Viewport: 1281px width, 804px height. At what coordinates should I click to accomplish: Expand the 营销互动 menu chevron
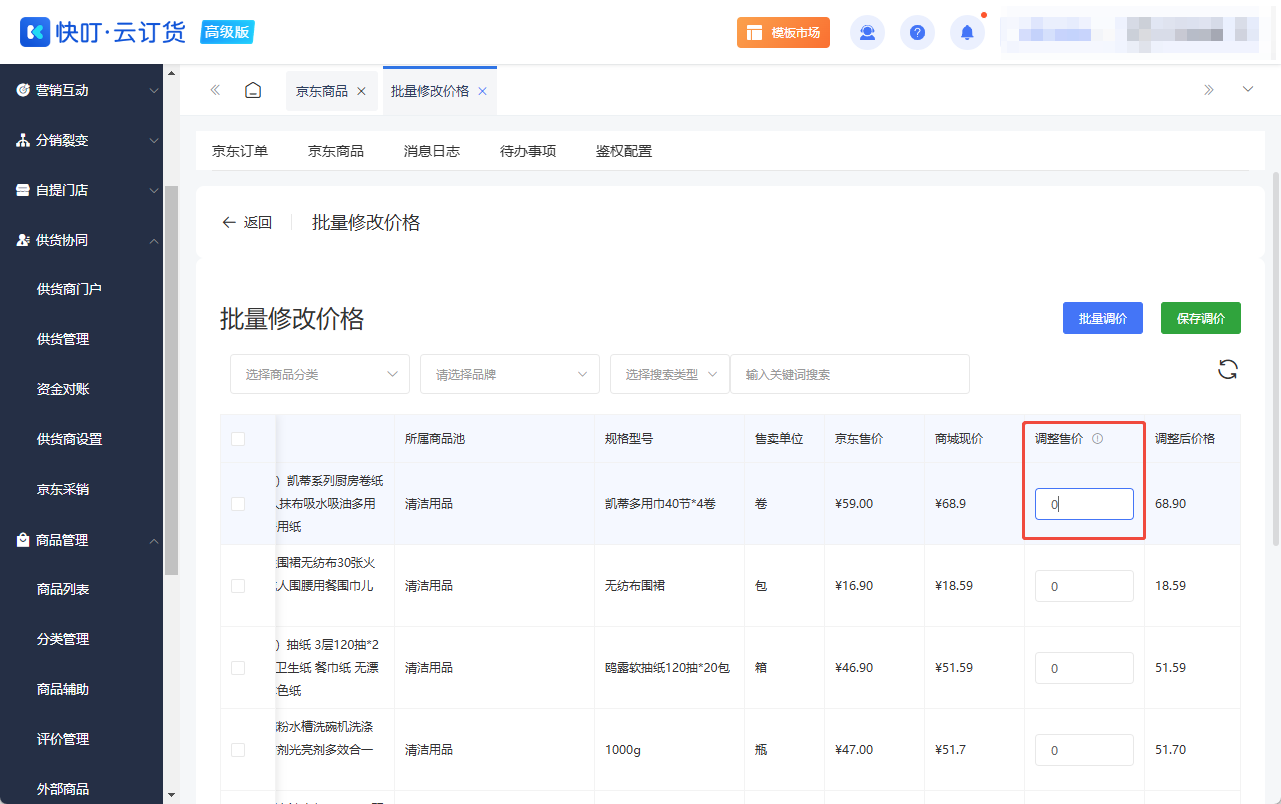pos(154,90)
